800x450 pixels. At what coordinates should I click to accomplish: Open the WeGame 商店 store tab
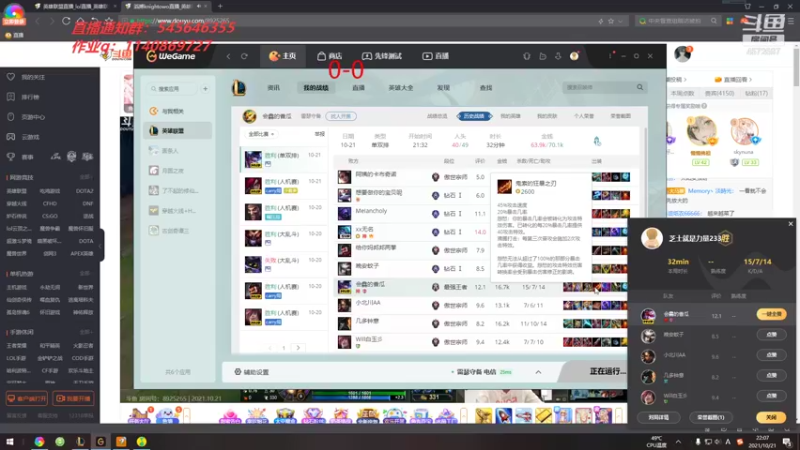pos(329,56)
